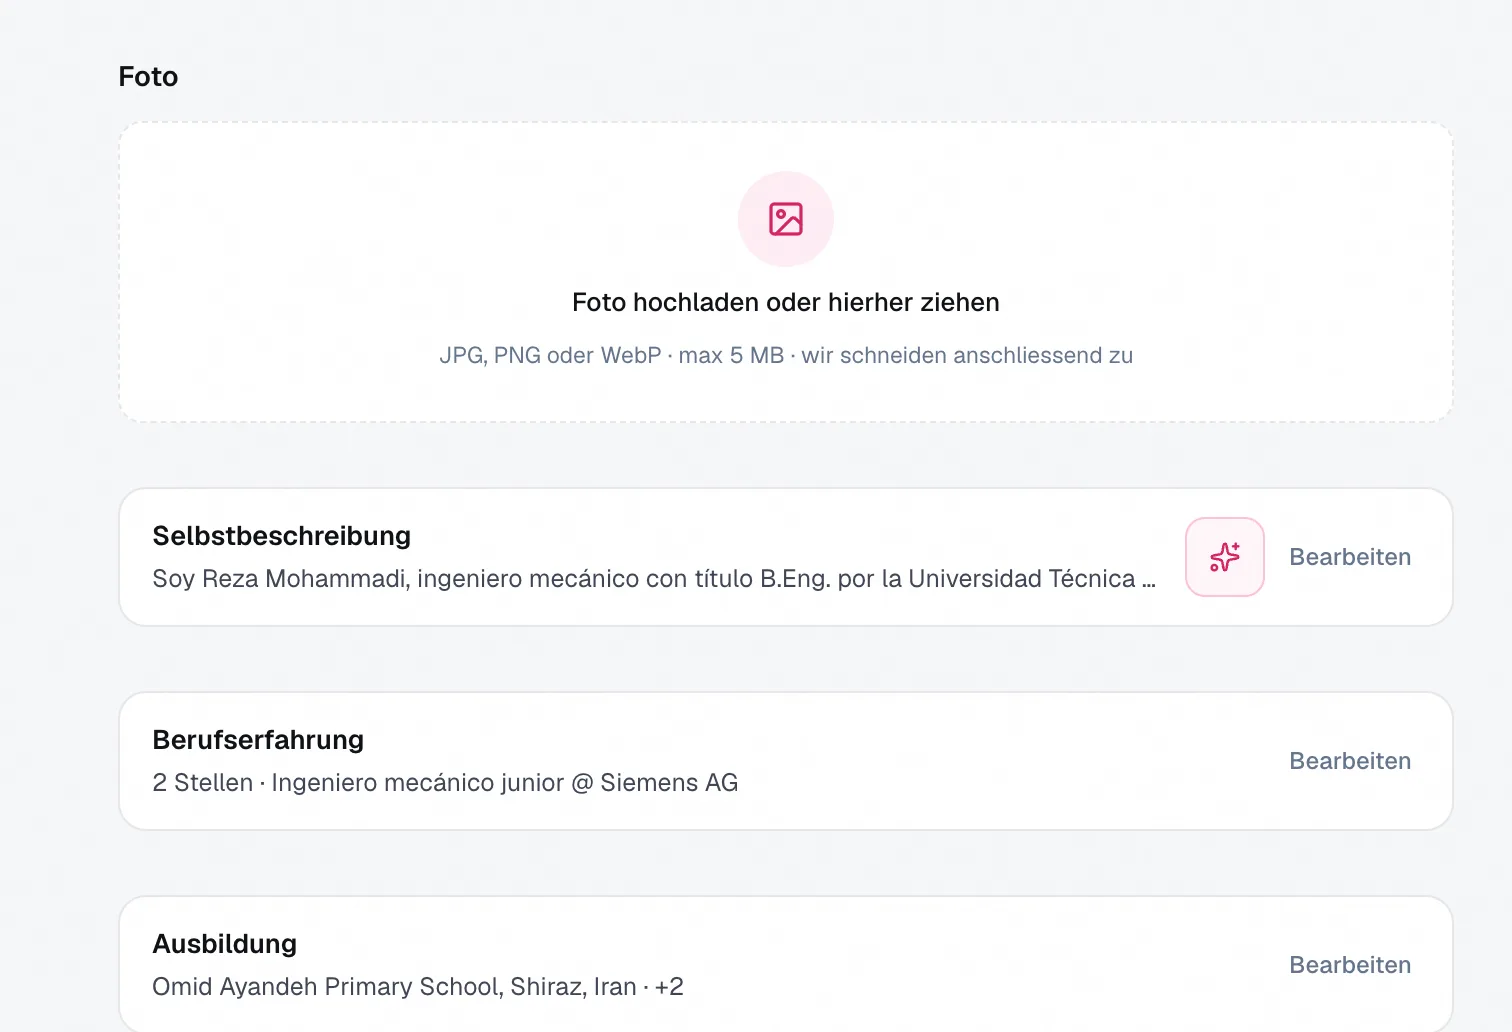
Task: Click the Berufserfahrung heading
Action: click(258, 740)
